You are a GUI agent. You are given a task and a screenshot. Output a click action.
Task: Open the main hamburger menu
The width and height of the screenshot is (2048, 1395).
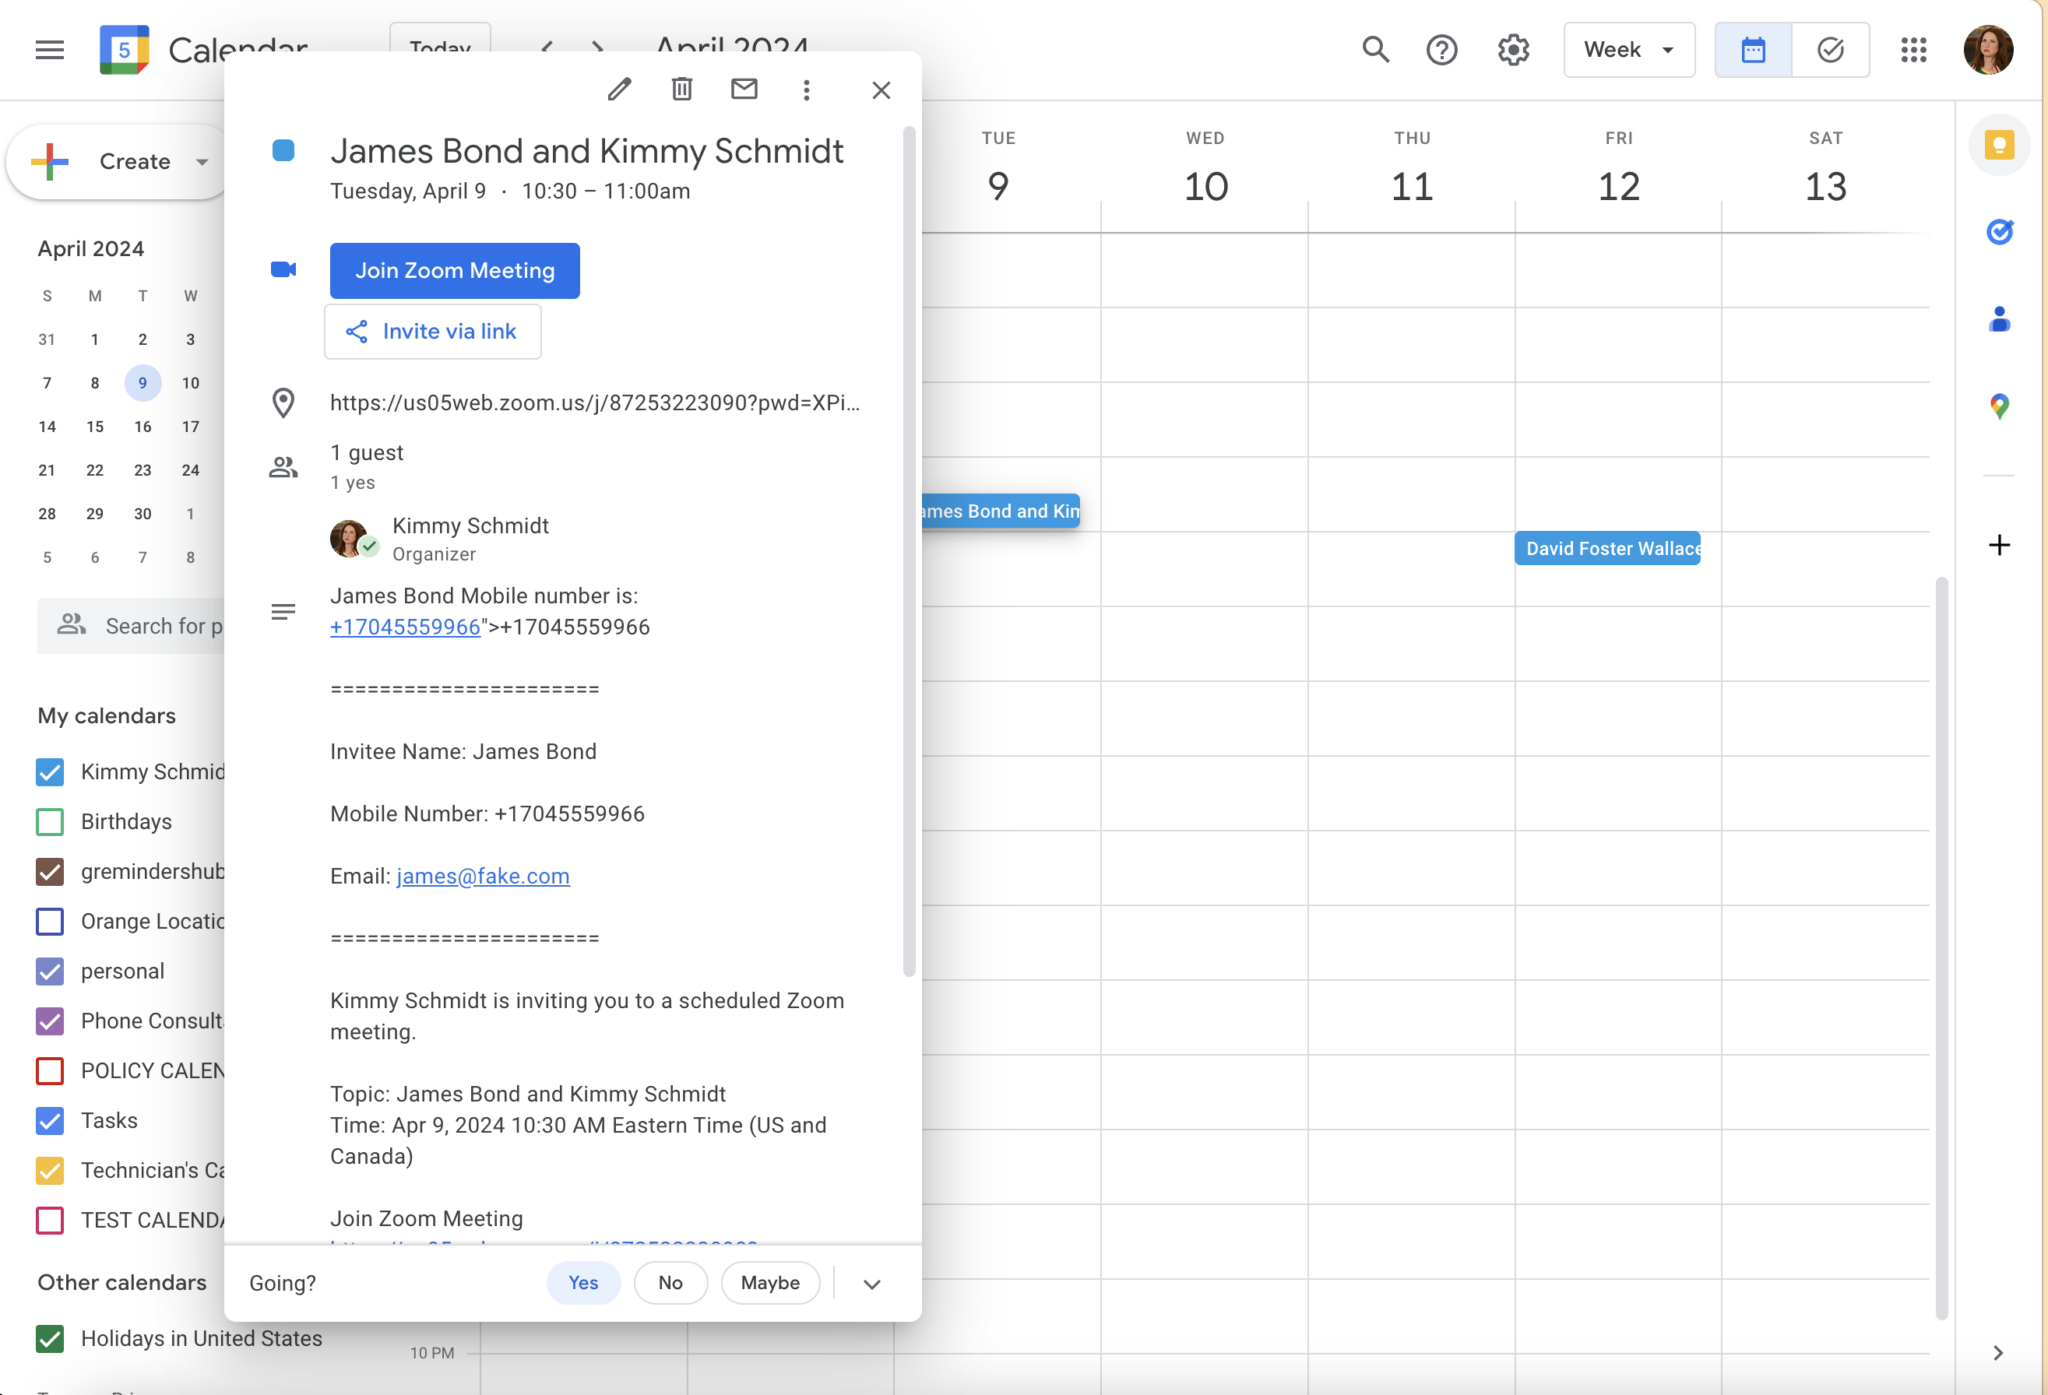click(x=49, y=49)
